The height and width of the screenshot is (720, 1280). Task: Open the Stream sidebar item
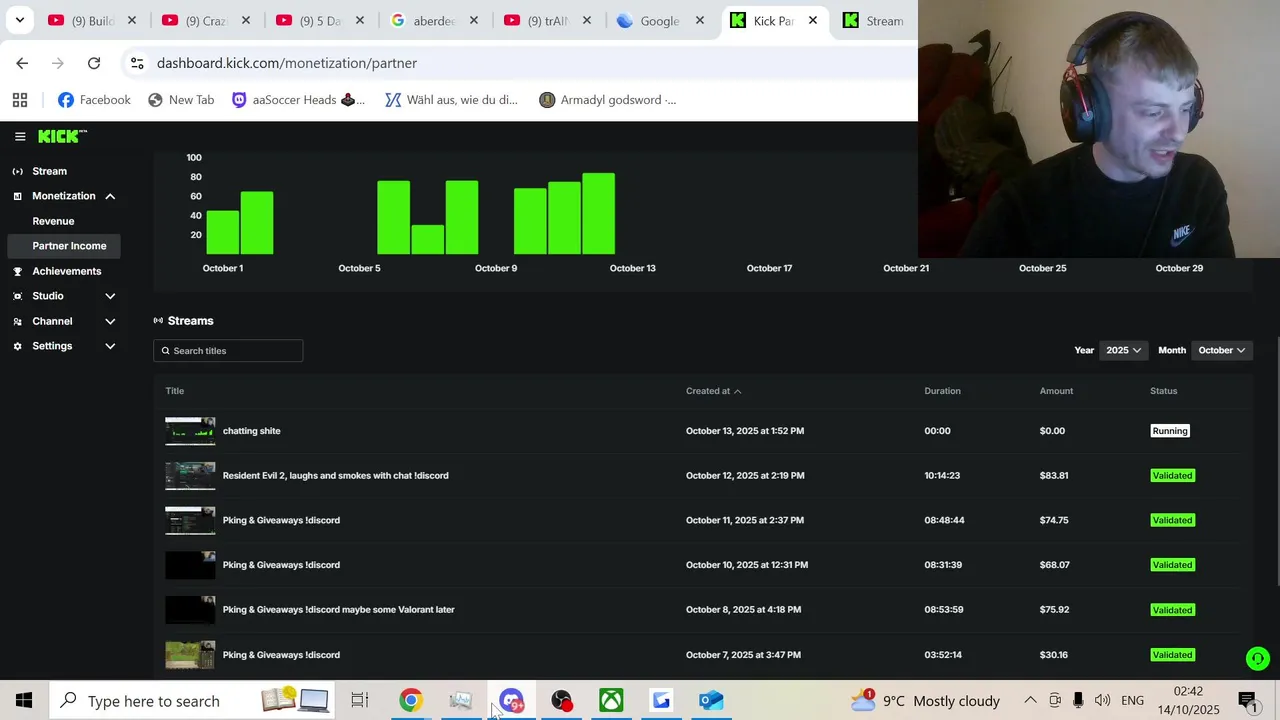49,171
